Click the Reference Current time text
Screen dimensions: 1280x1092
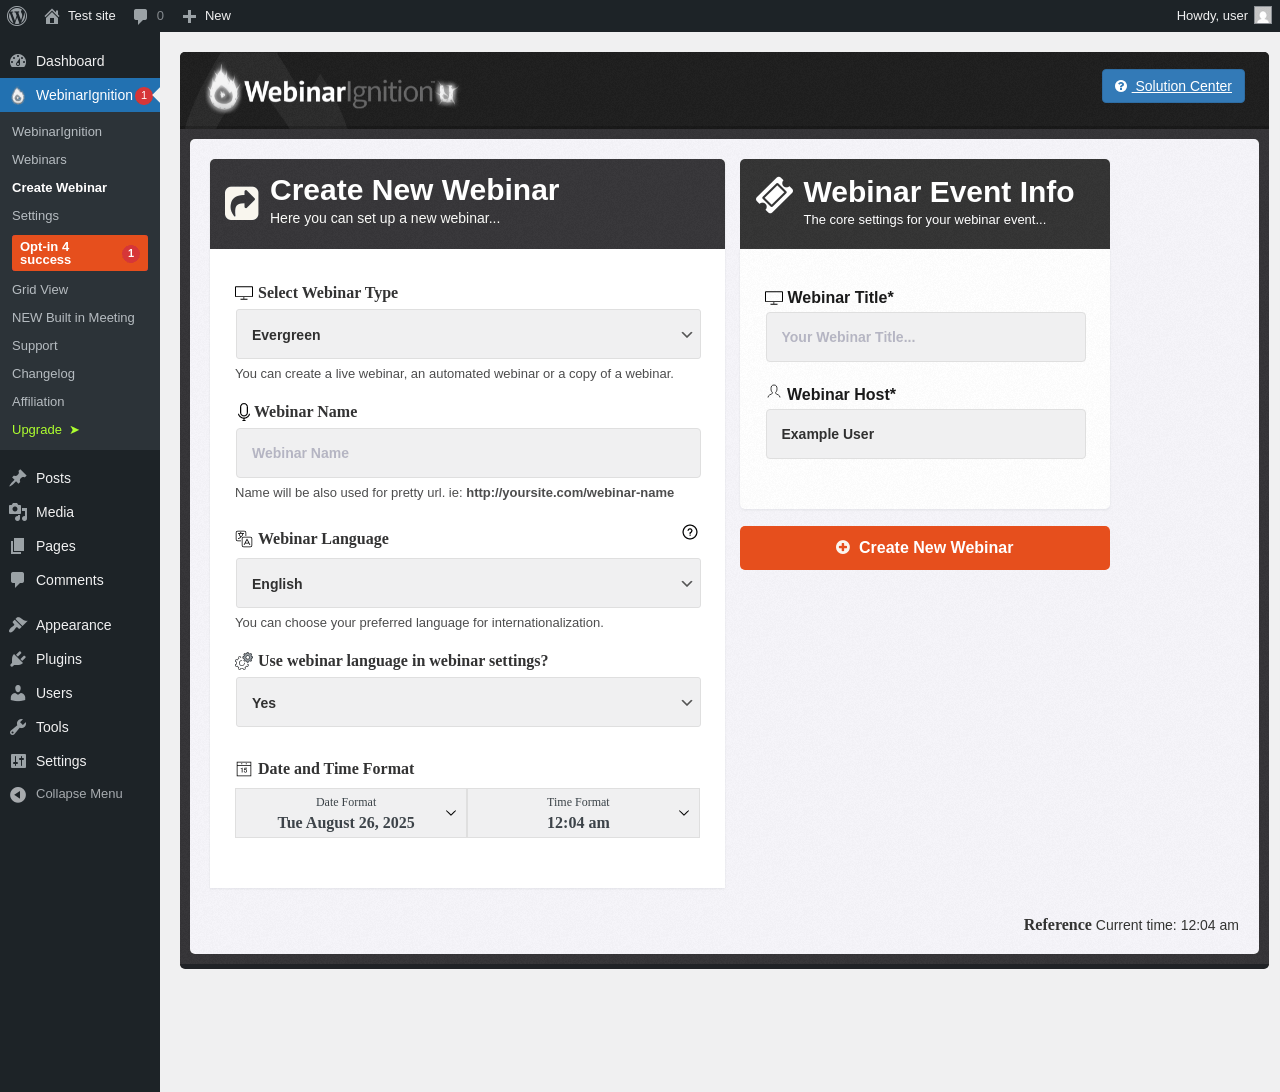(x=1131, y=925)
